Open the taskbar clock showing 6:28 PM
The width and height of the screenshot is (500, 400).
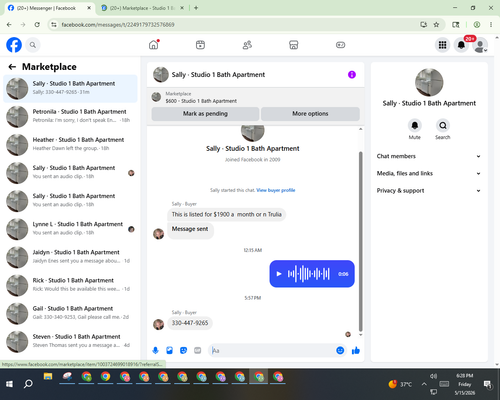[x=464, y=384]
